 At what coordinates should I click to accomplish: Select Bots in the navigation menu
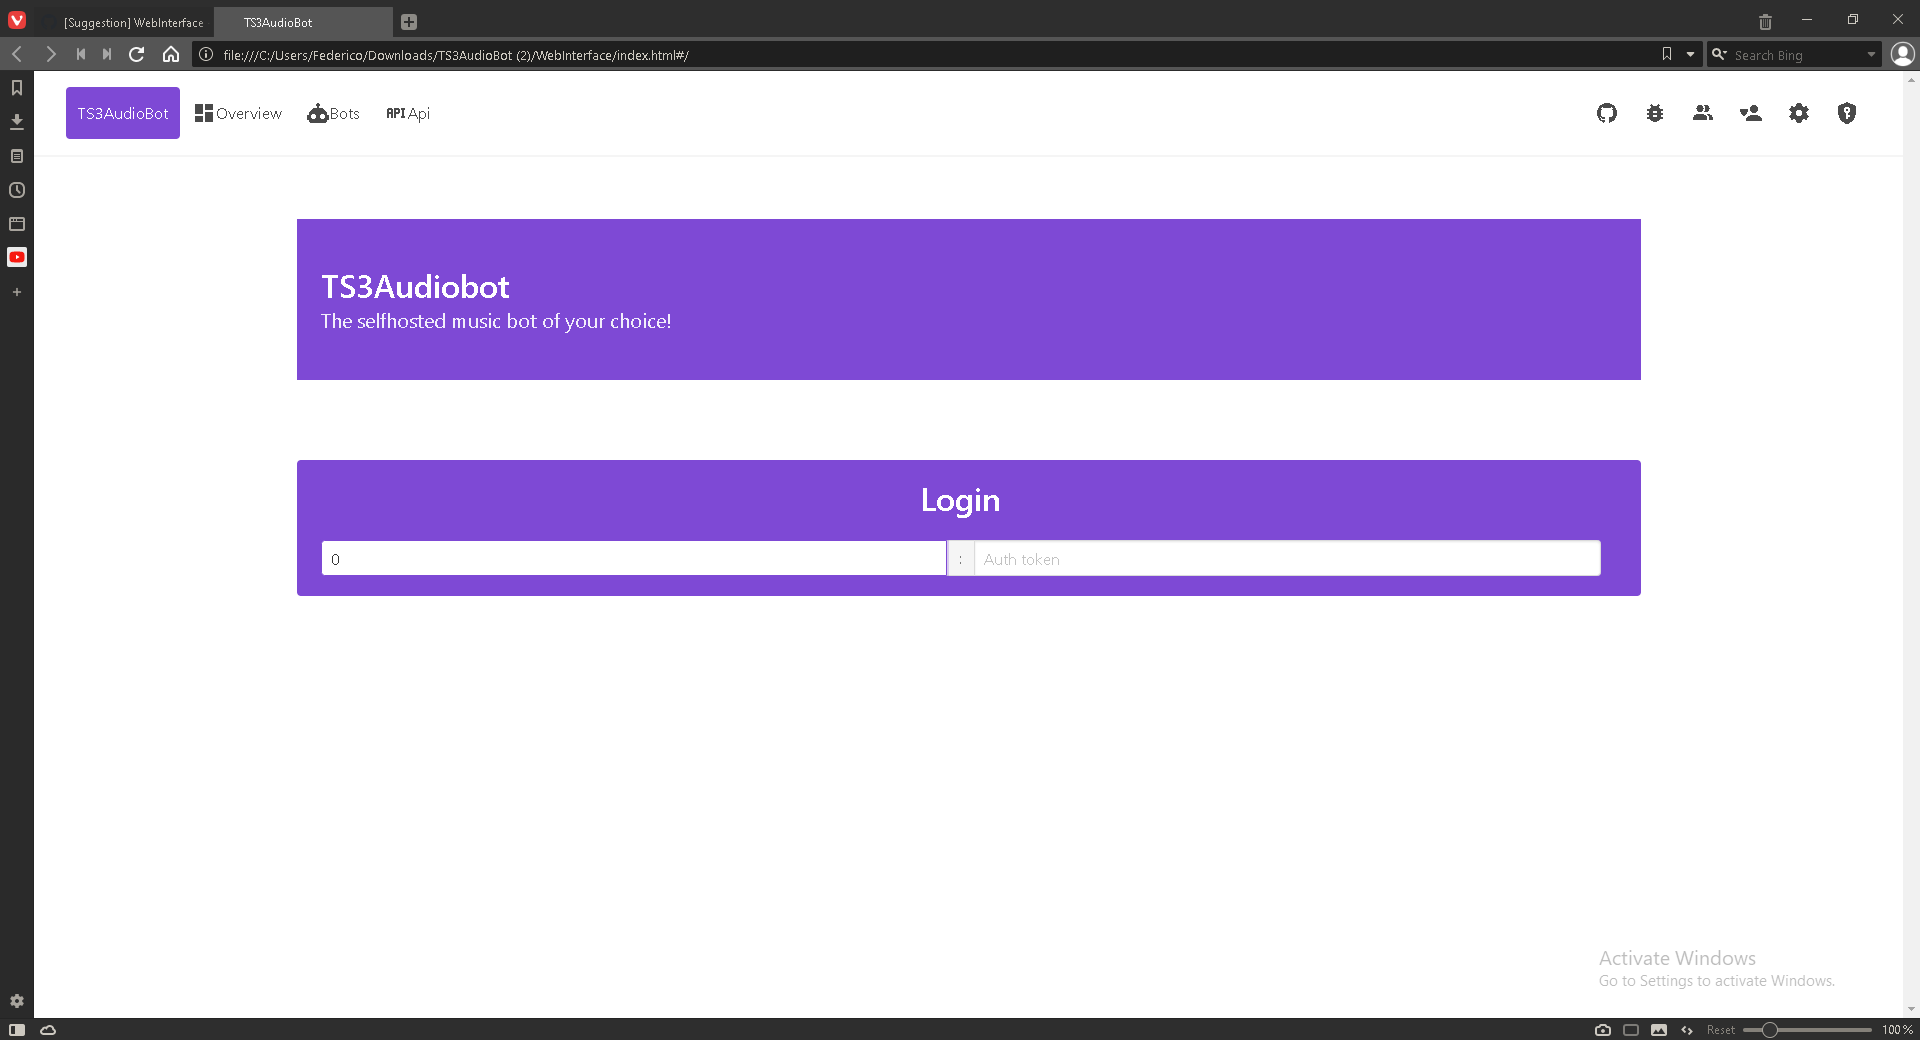333,113
